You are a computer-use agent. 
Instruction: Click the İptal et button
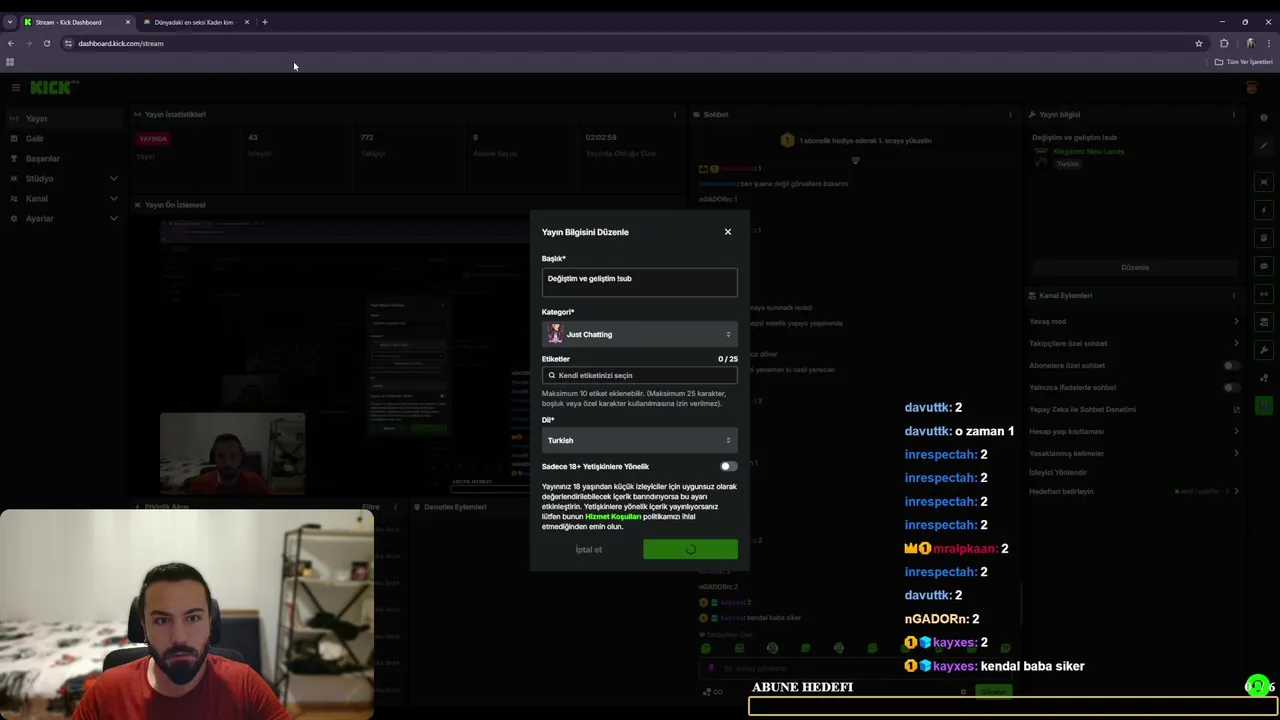pos(588,549)
